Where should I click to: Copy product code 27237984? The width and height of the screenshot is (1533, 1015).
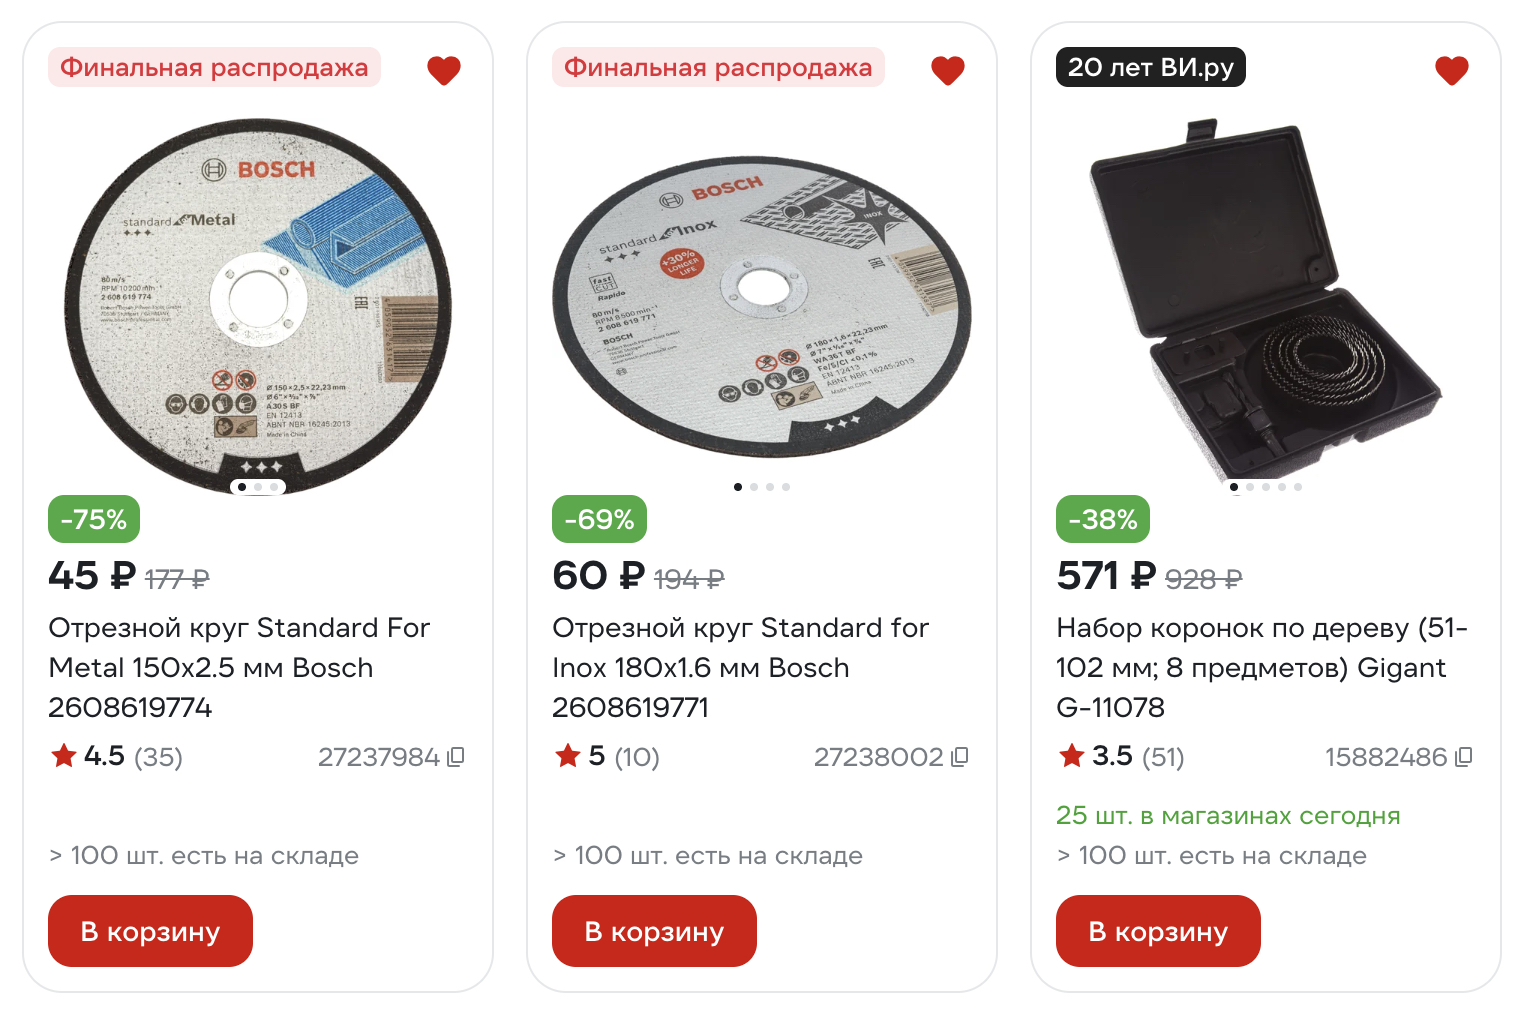click(456, 757)
